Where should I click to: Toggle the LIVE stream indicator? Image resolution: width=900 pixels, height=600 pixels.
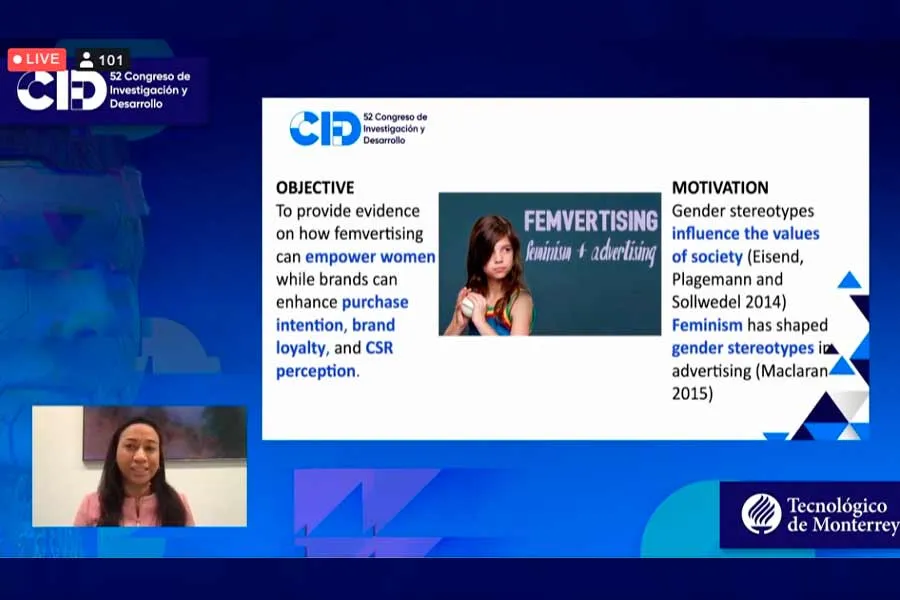tap(36, 58)
